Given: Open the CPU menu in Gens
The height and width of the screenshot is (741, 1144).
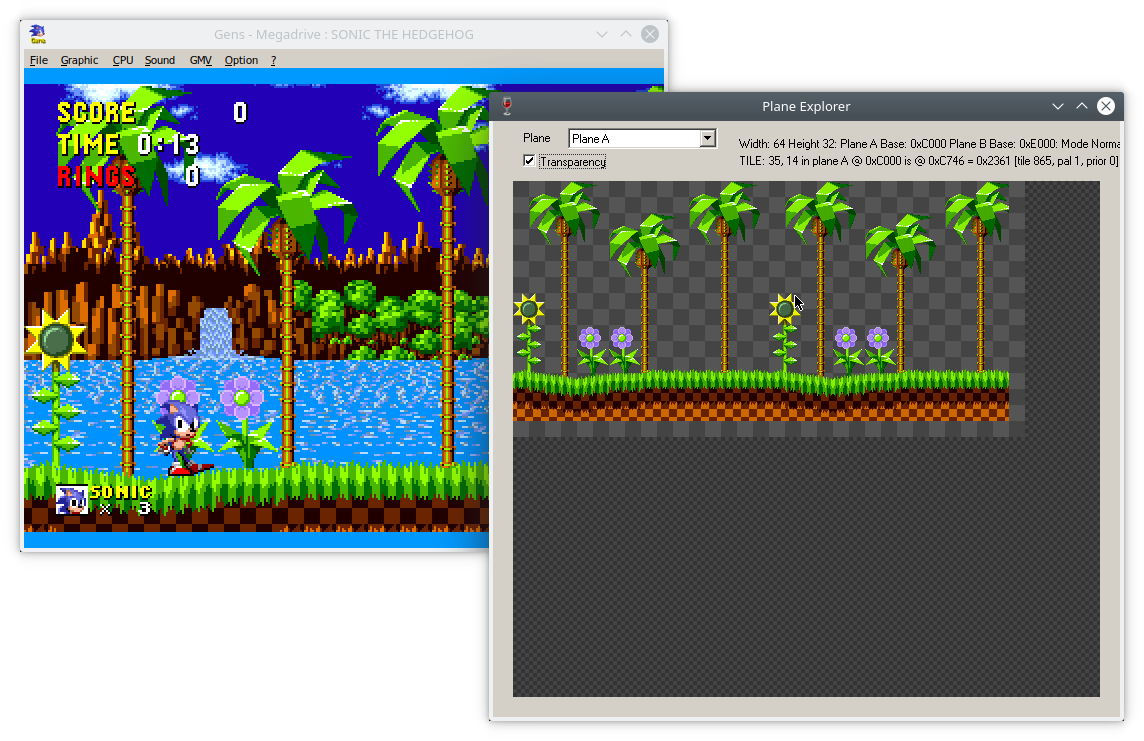Looking at the screenshot, I should click(x=123, y=60).
